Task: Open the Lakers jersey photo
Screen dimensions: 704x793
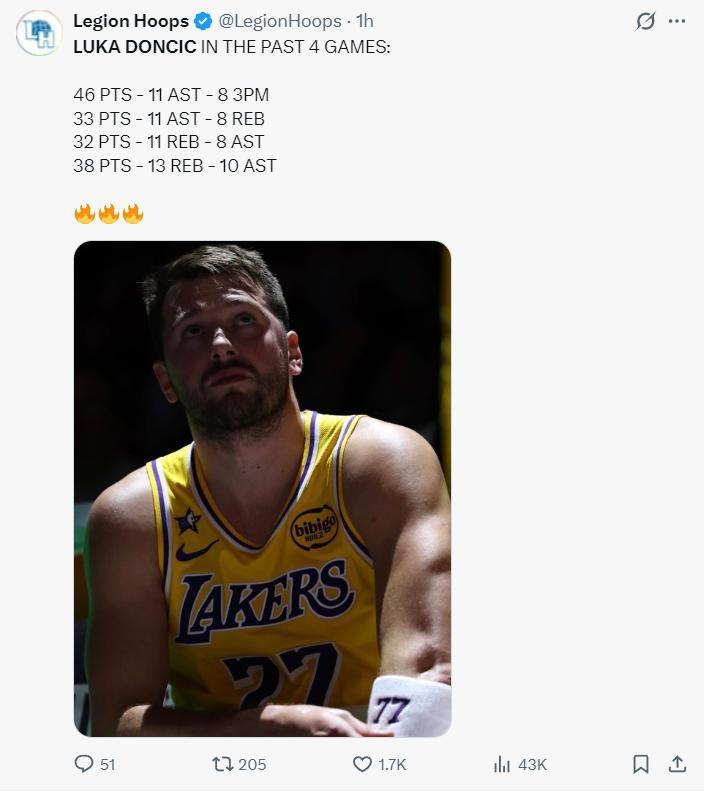Action: tap(262, 488)
